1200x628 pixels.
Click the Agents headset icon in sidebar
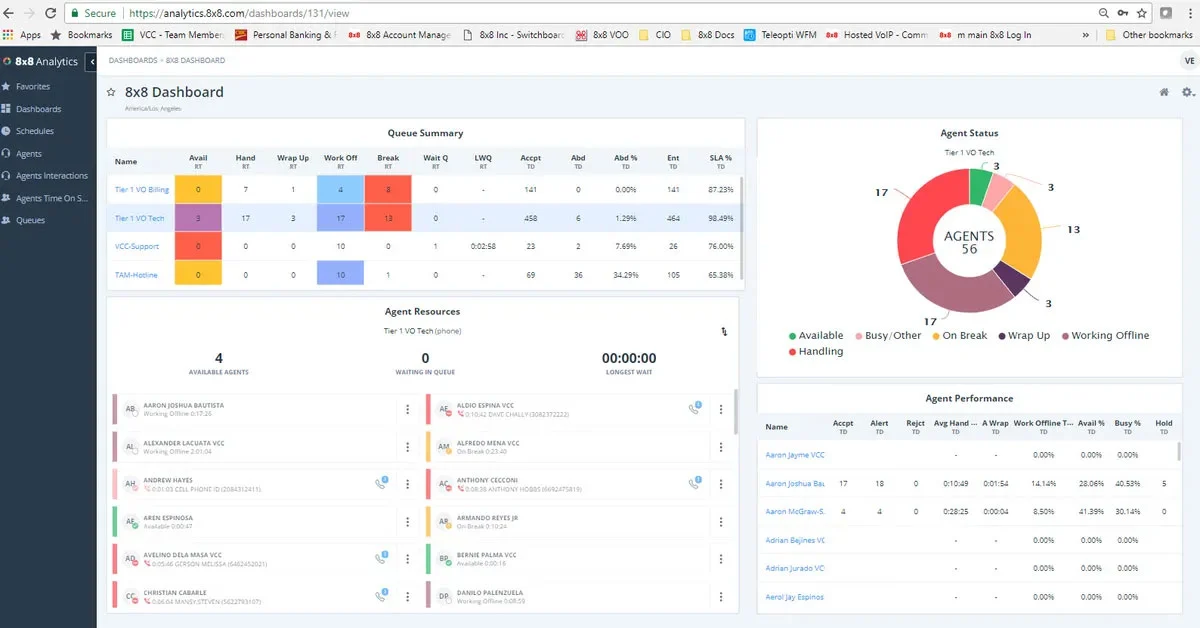pos(7,154)
